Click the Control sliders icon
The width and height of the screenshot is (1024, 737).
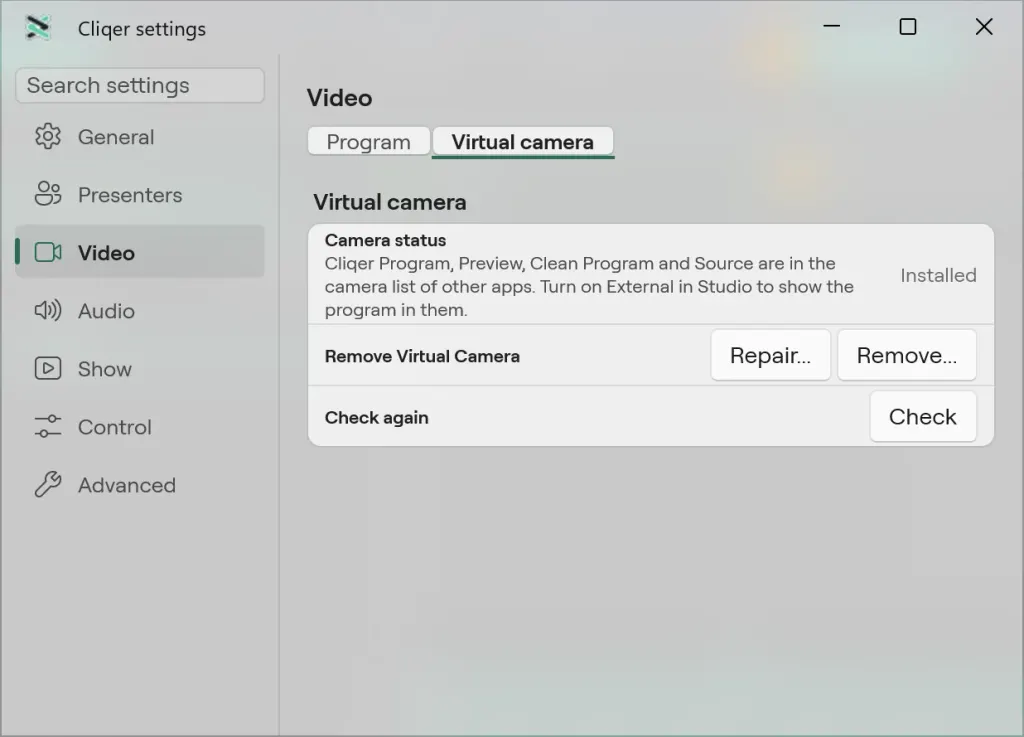[x=48, y=427]
